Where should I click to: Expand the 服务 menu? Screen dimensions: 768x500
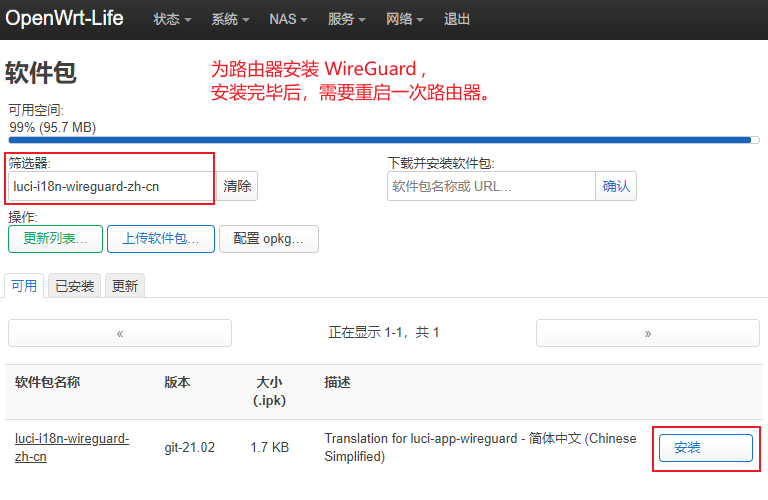[346, 19]
